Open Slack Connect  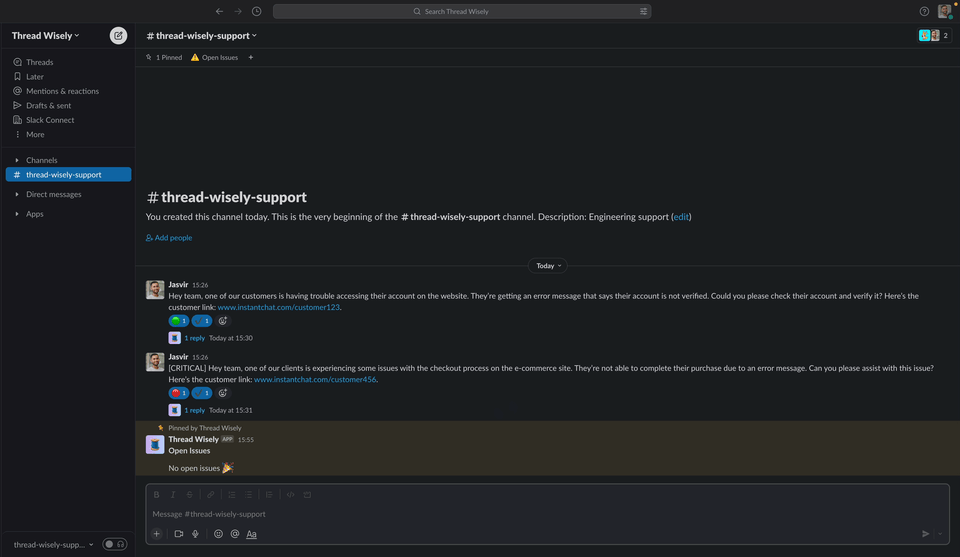coord(50,121)
